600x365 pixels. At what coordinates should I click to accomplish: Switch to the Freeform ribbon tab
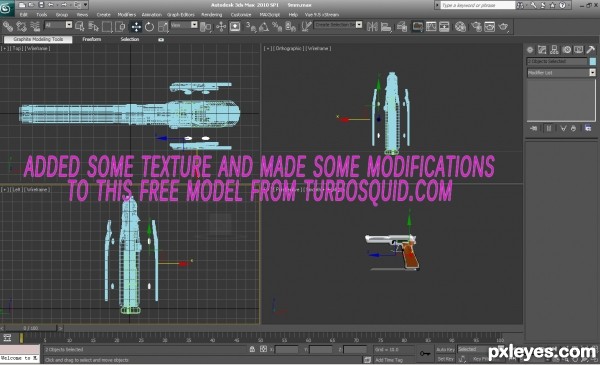pyautogui.click(x=91, y=39)
